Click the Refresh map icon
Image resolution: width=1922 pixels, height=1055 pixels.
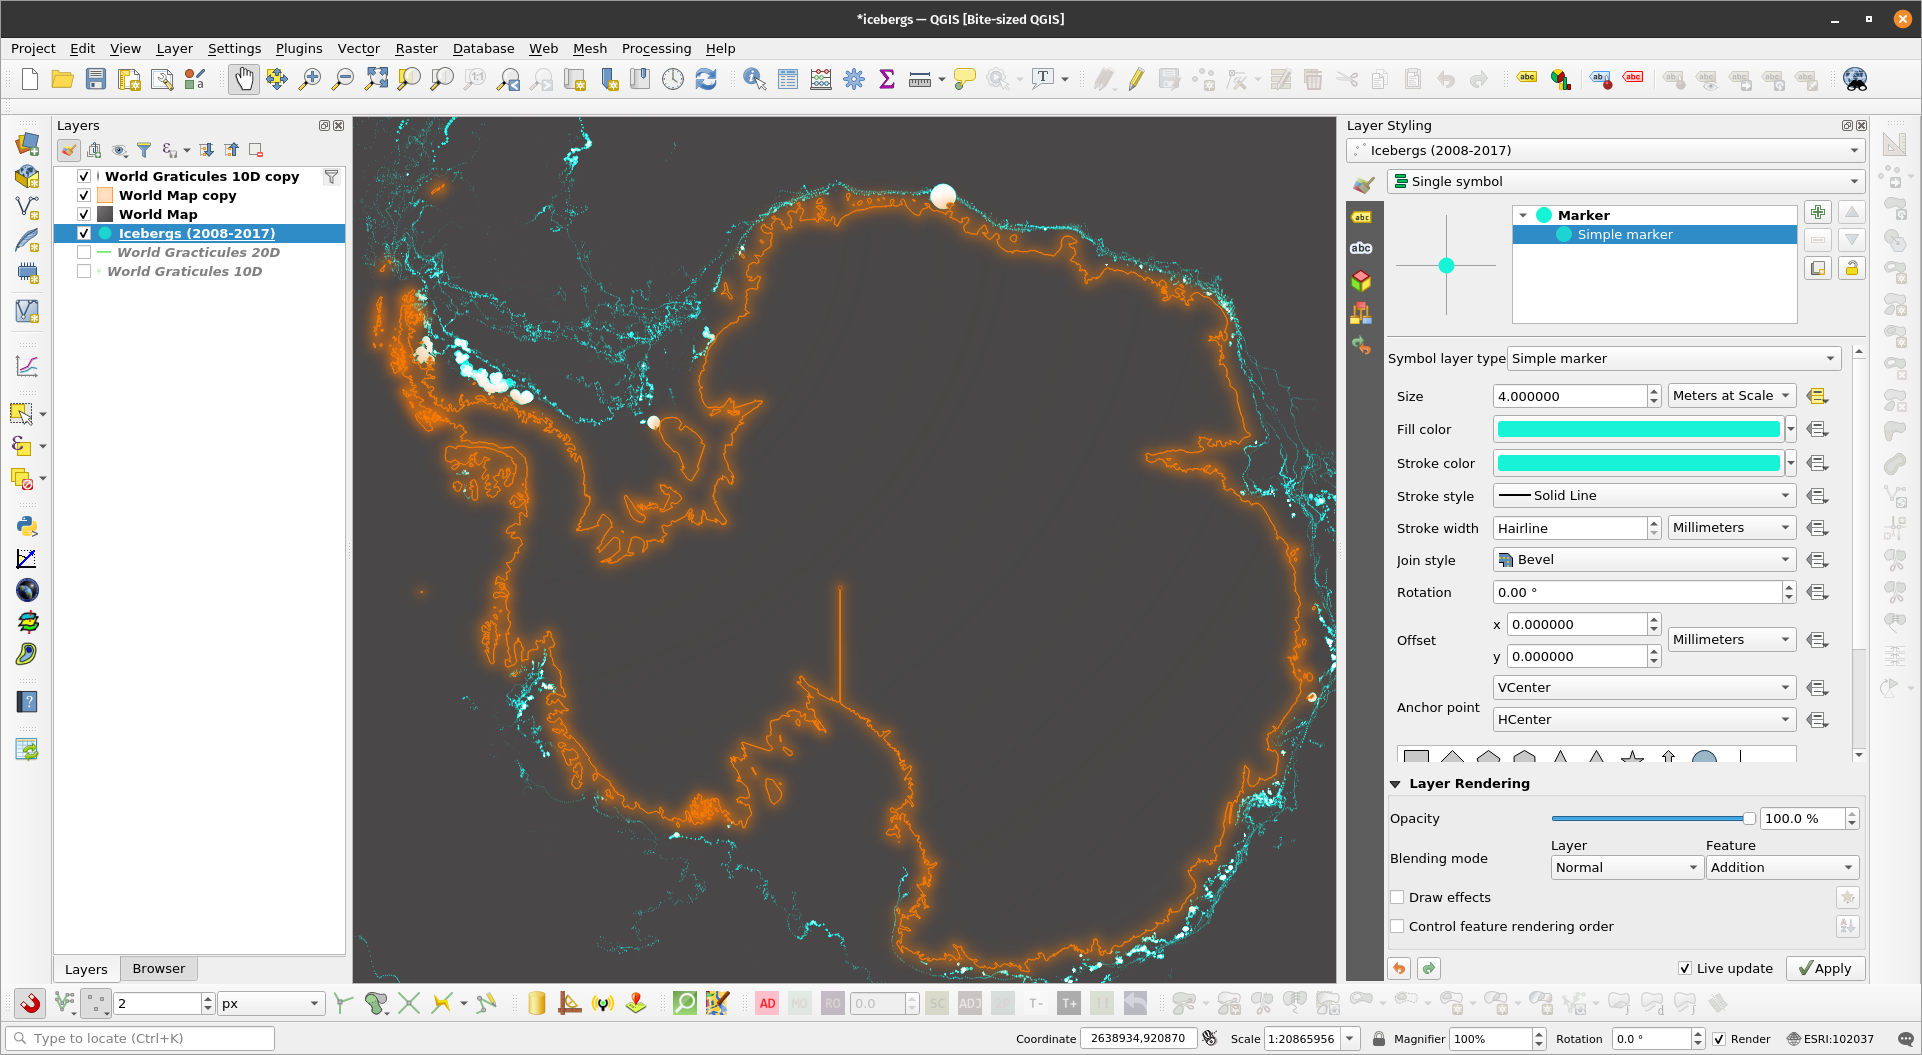tap(706, 79)
